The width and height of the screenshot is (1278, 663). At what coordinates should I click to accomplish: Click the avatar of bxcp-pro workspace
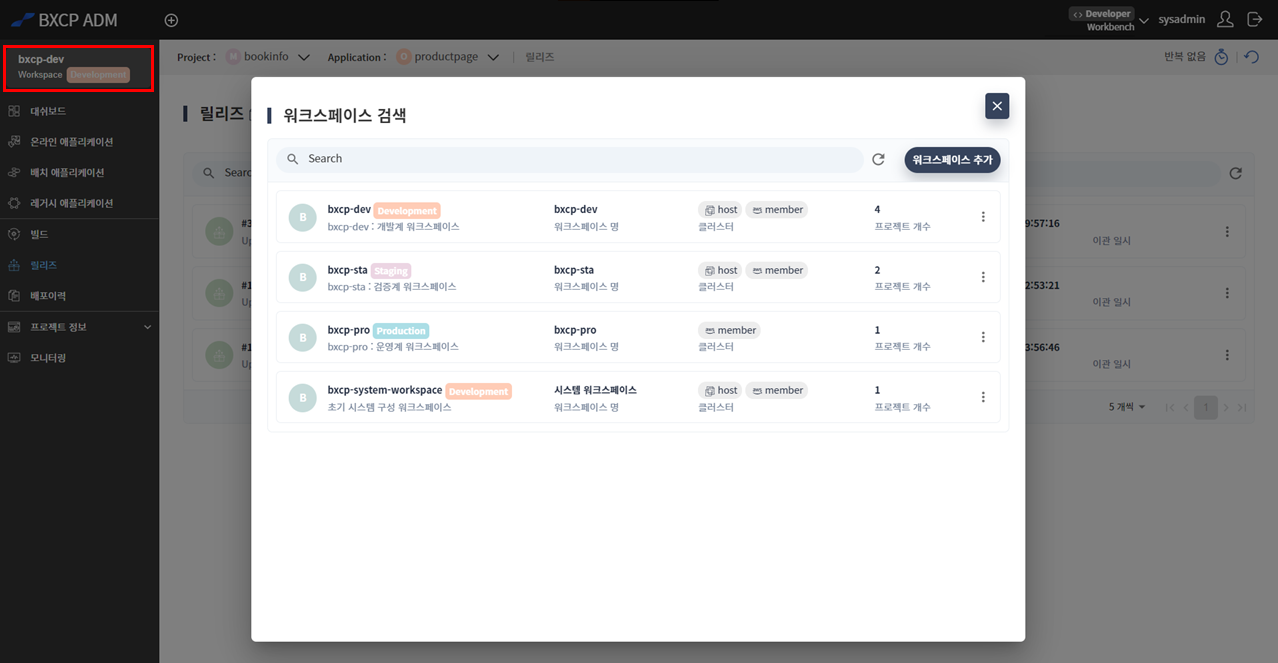[302, 337]
